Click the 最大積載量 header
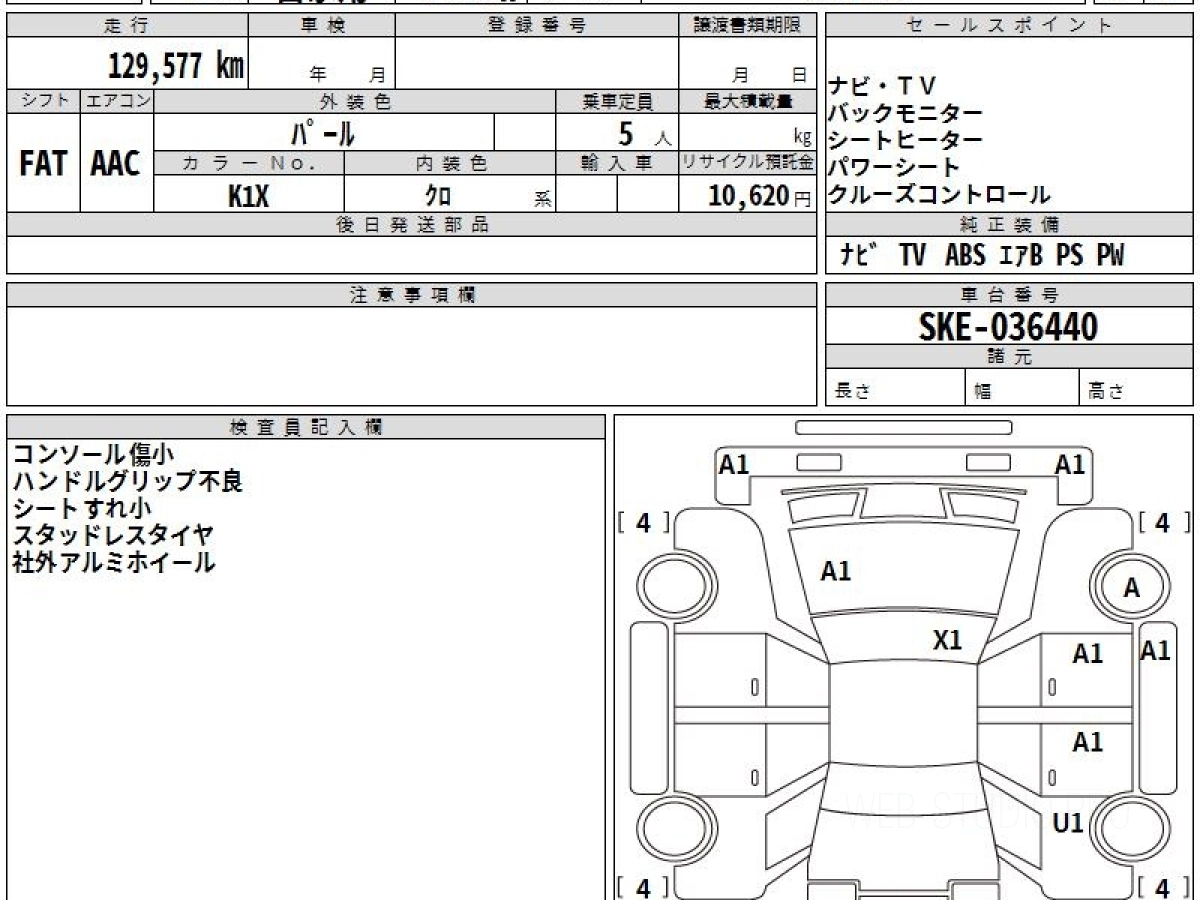Screen dimensions: 1200x900 point(748,101)
